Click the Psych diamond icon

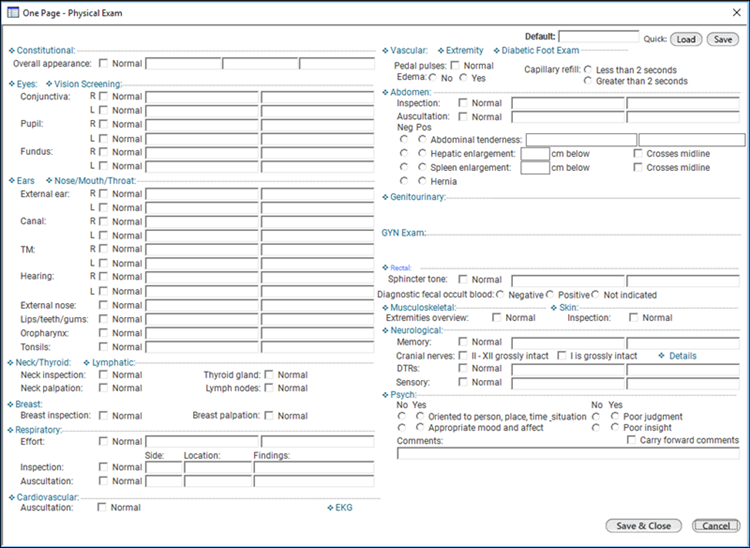(x=386, y=395)
